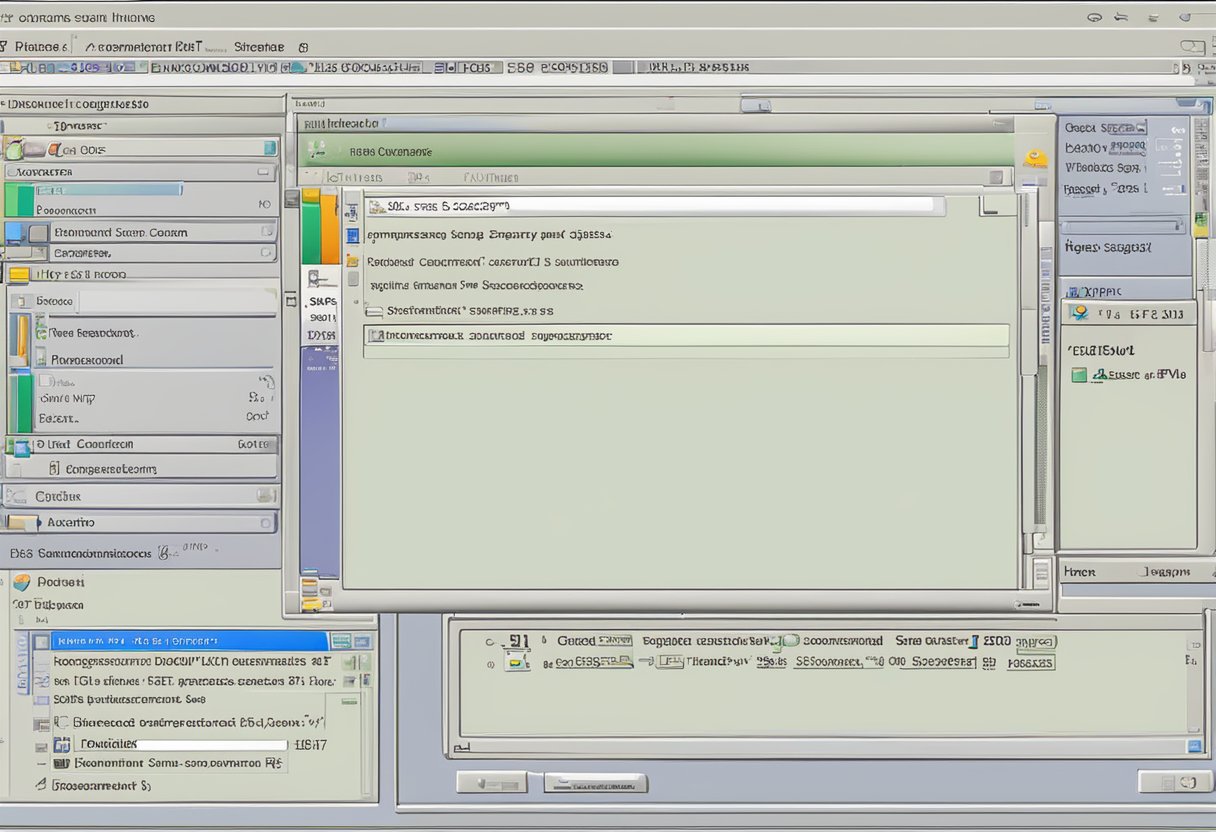Click the yellow folder icon beside 'Hoy' row
Viewport: 1216px width, 832px height.
[18, 274]
